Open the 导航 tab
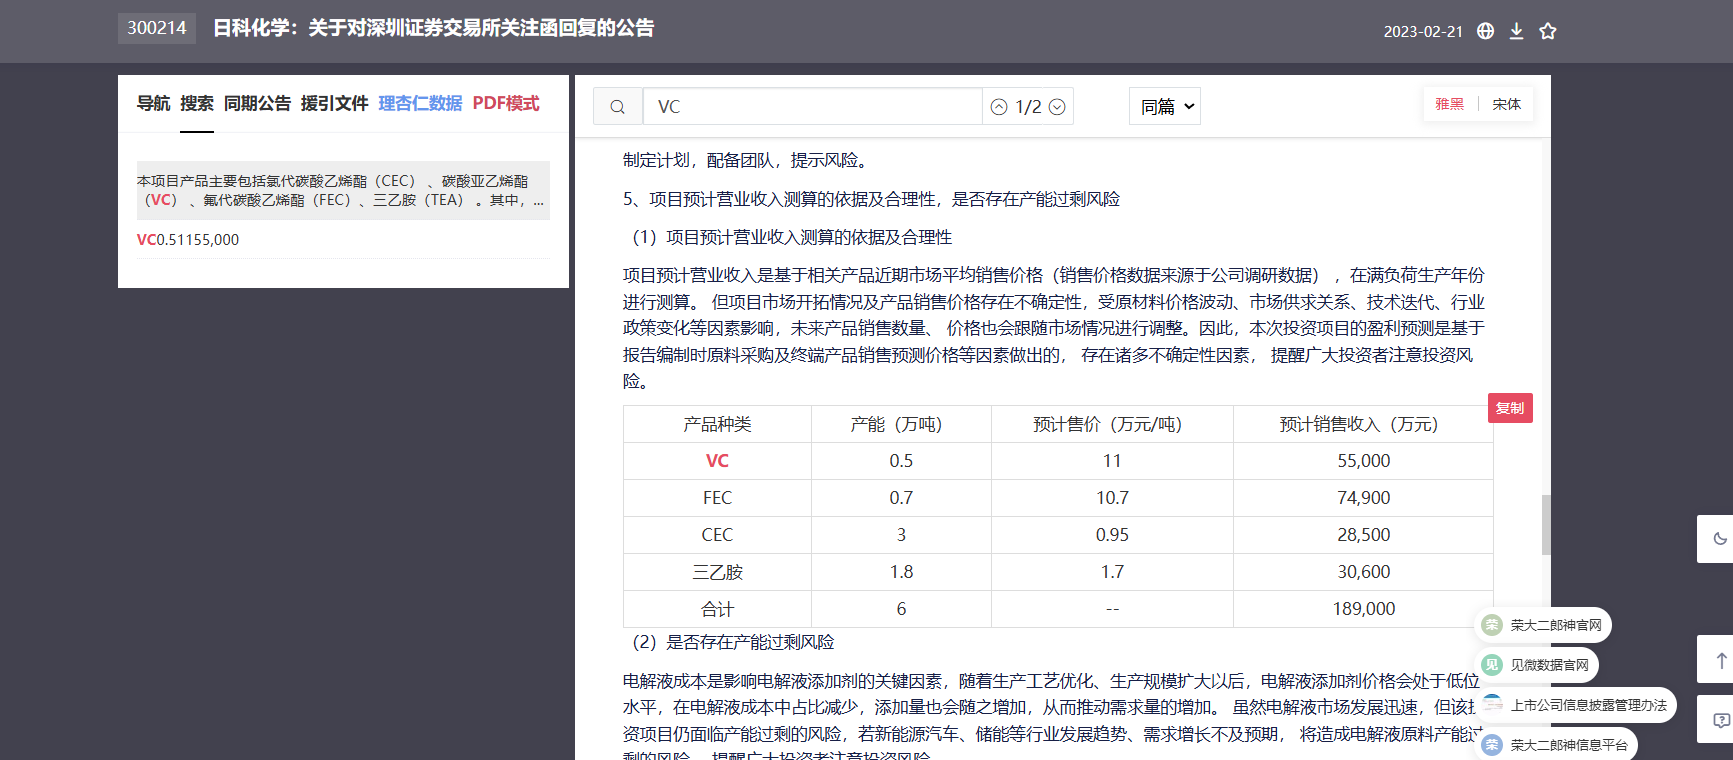Screen dimensions: 1733x760 pos(153,103)
